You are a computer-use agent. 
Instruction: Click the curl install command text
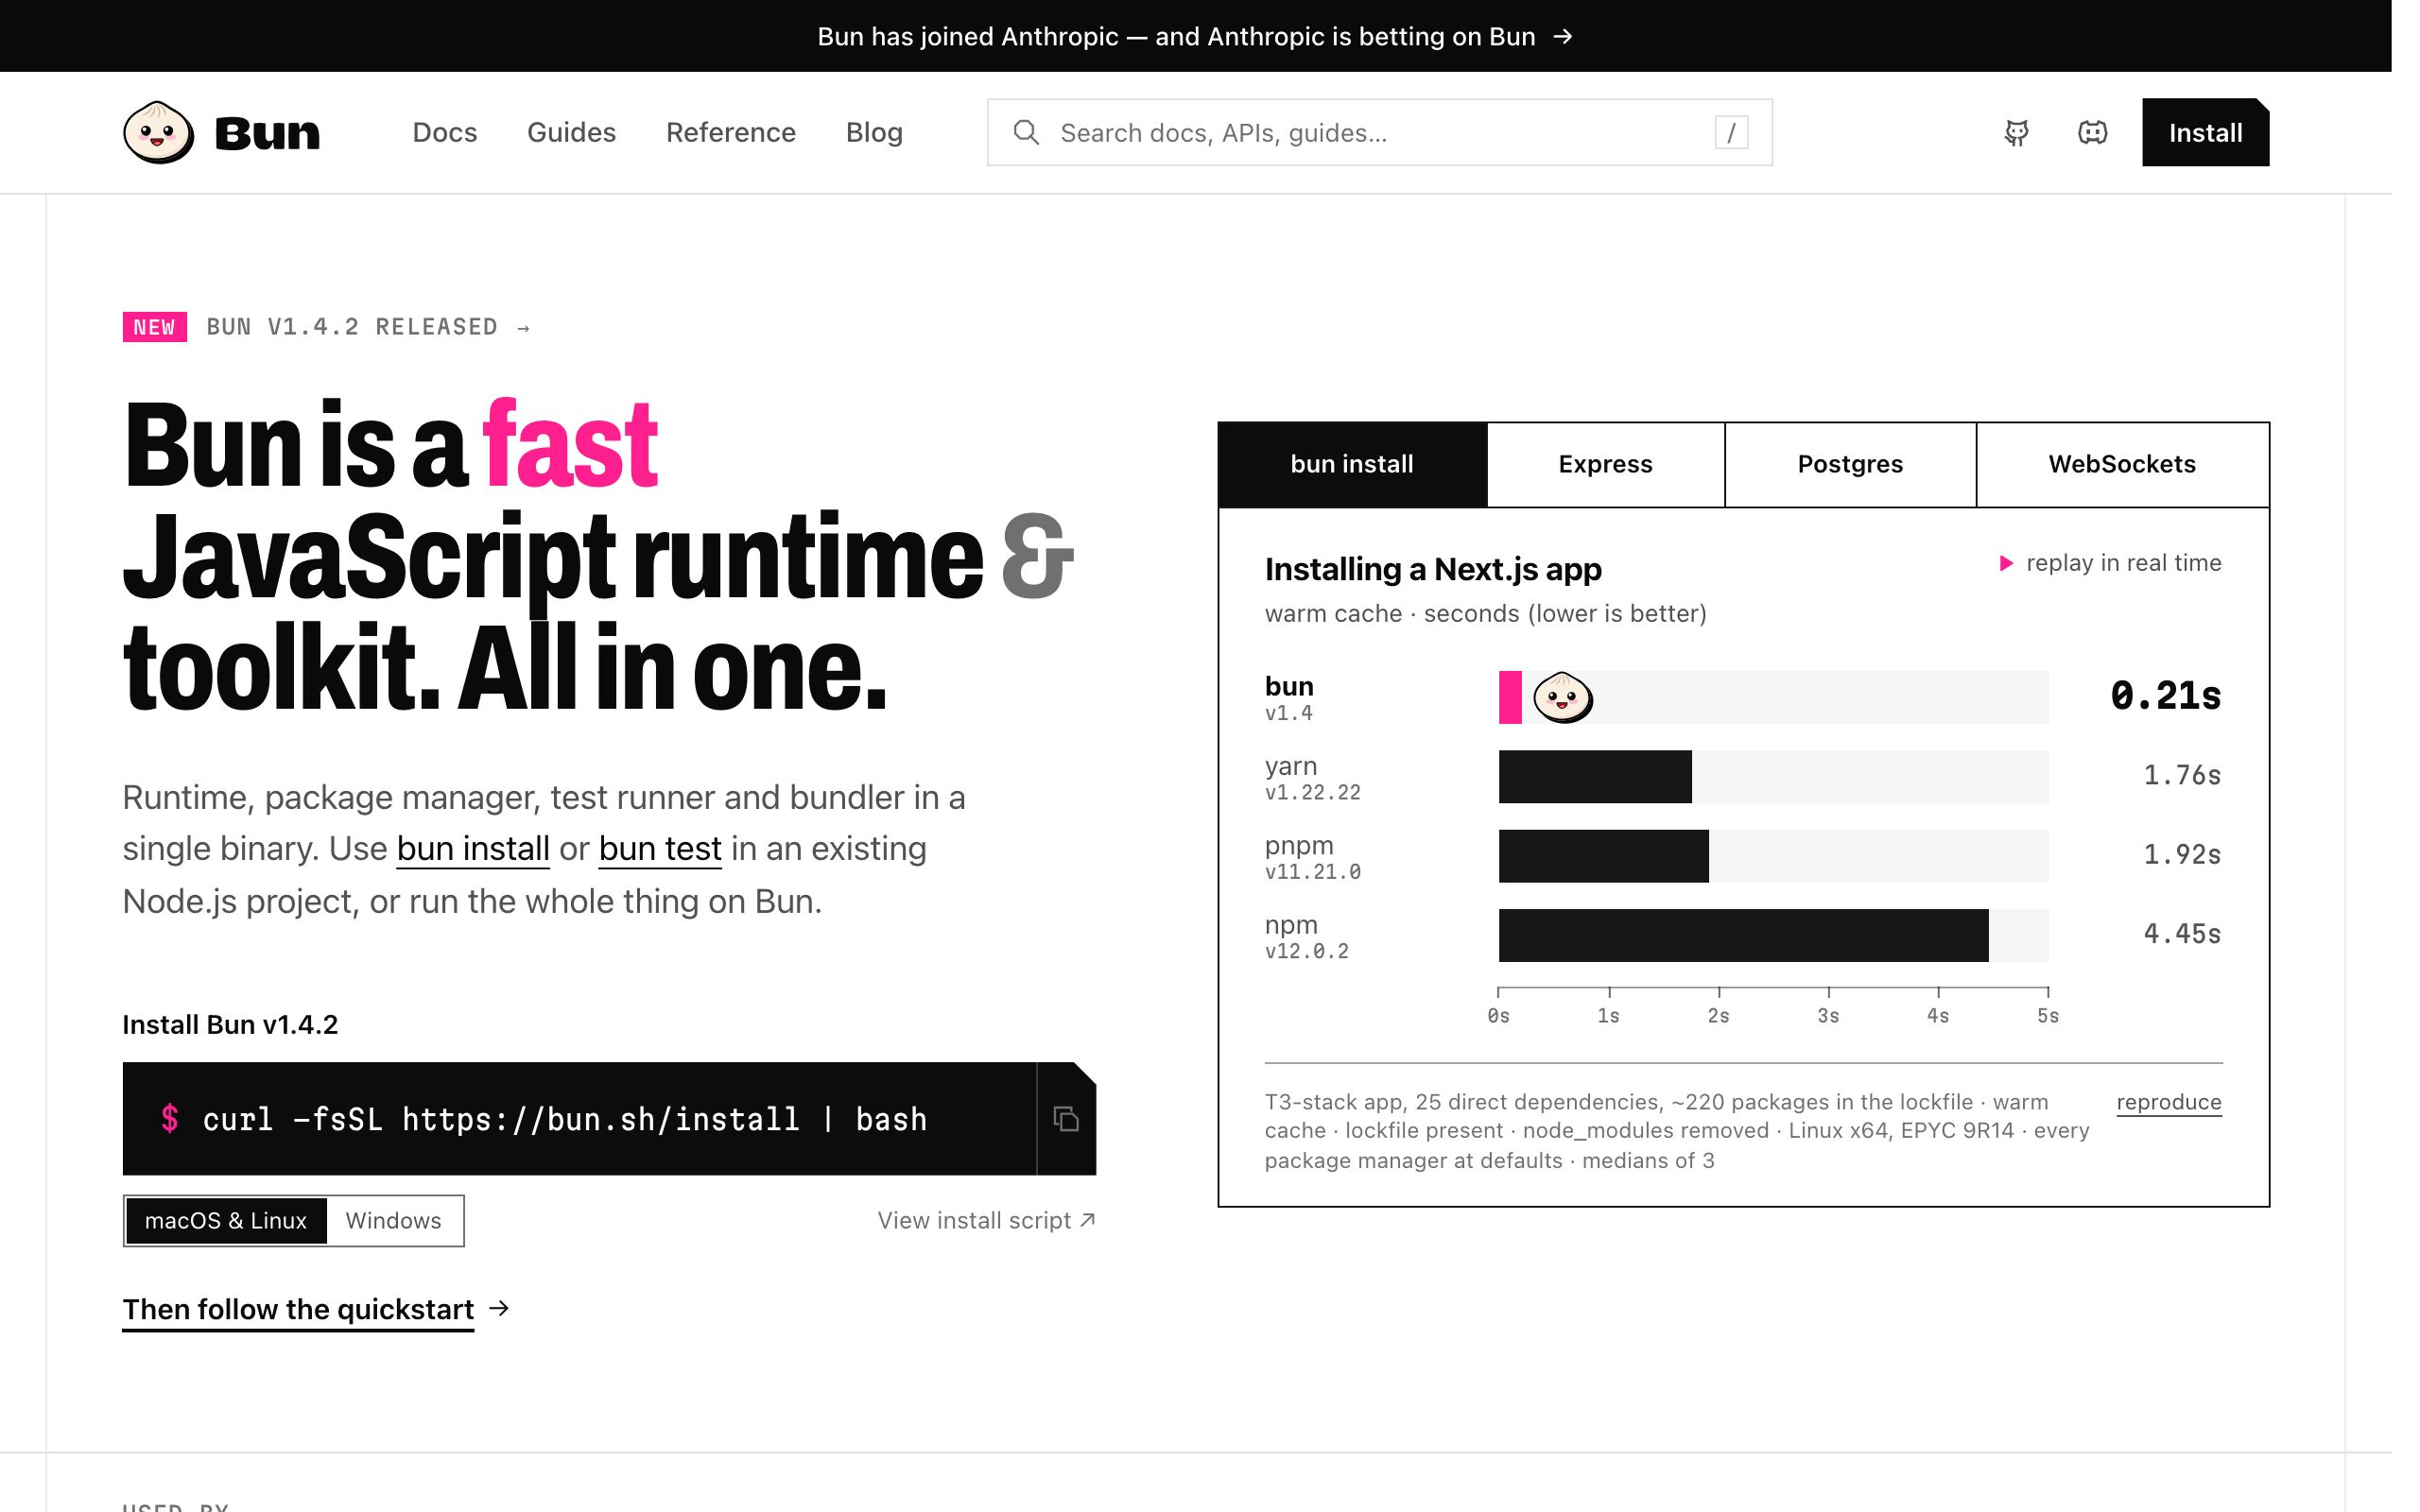[x=565, y=1119]
